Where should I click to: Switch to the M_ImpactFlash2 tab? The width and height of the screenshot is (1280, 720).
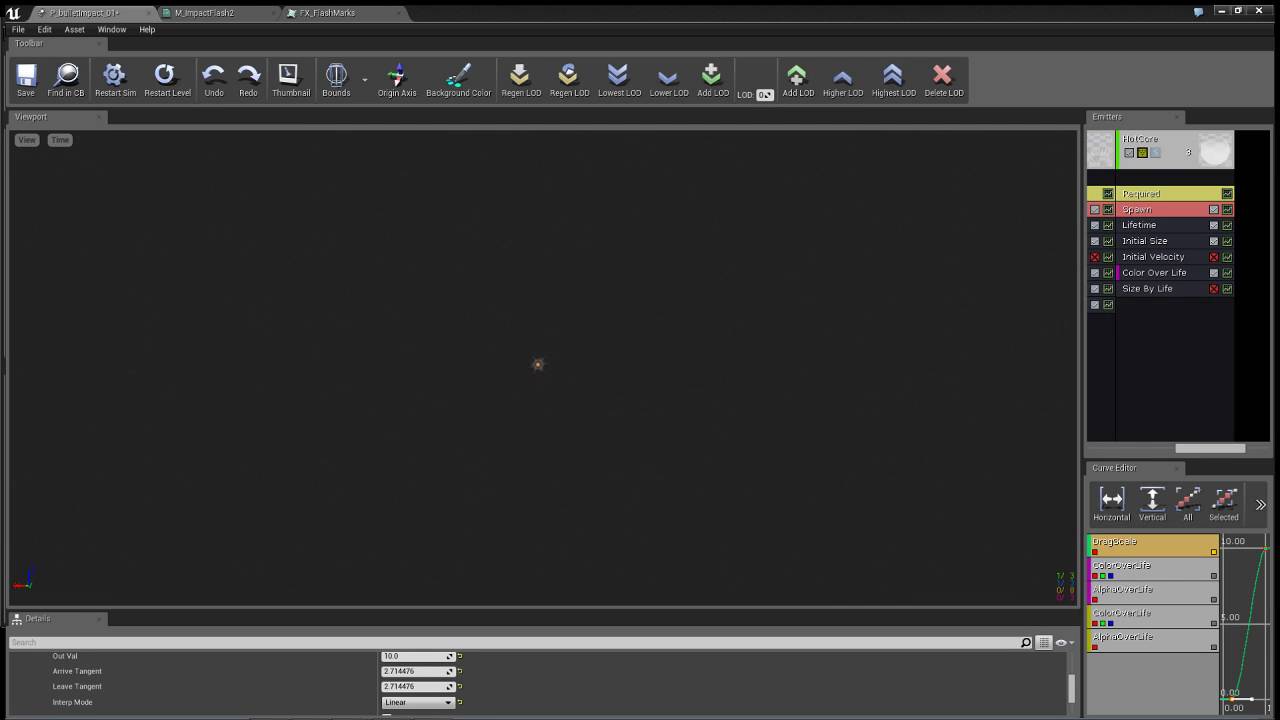[204, 13]
